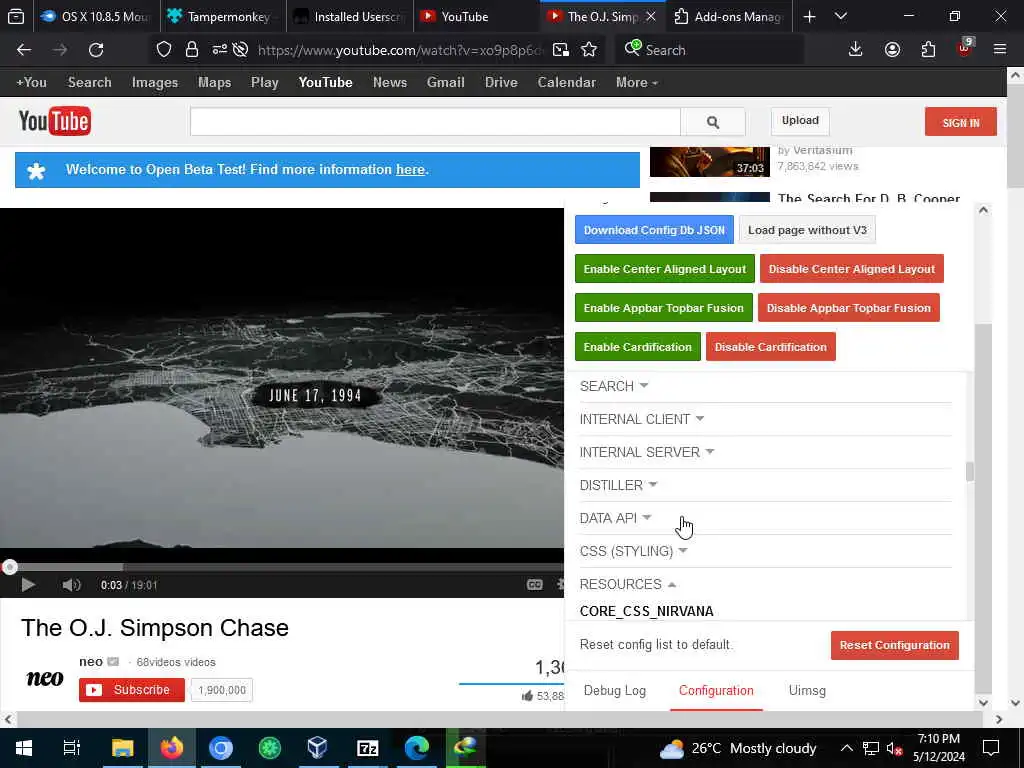
Task: Open 7-Zip from the taskbar
Action: pyautogui.click(x=368, y=748)
